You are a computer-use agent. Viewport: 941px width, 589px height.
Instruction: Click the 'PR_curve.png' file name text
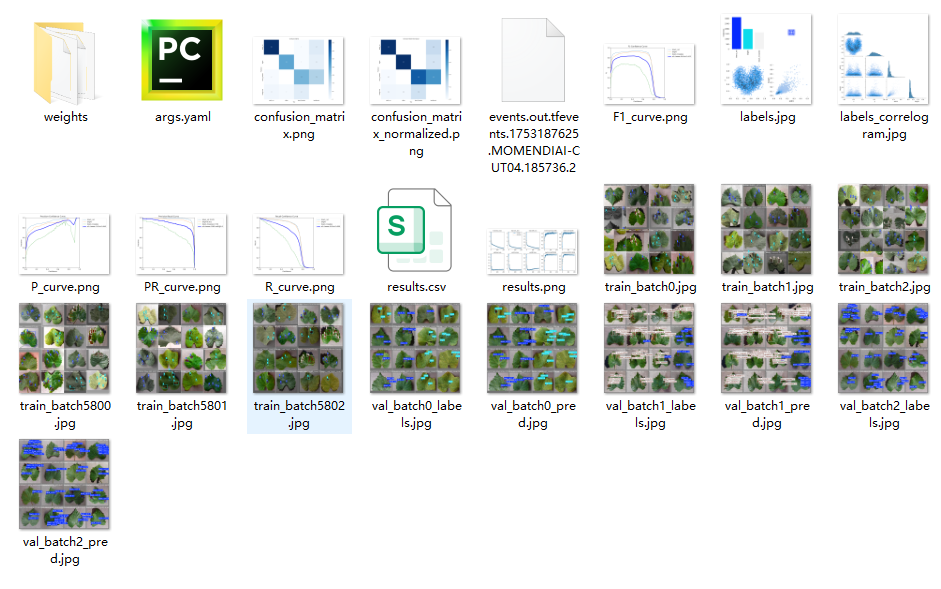click(x=182, y=287)
